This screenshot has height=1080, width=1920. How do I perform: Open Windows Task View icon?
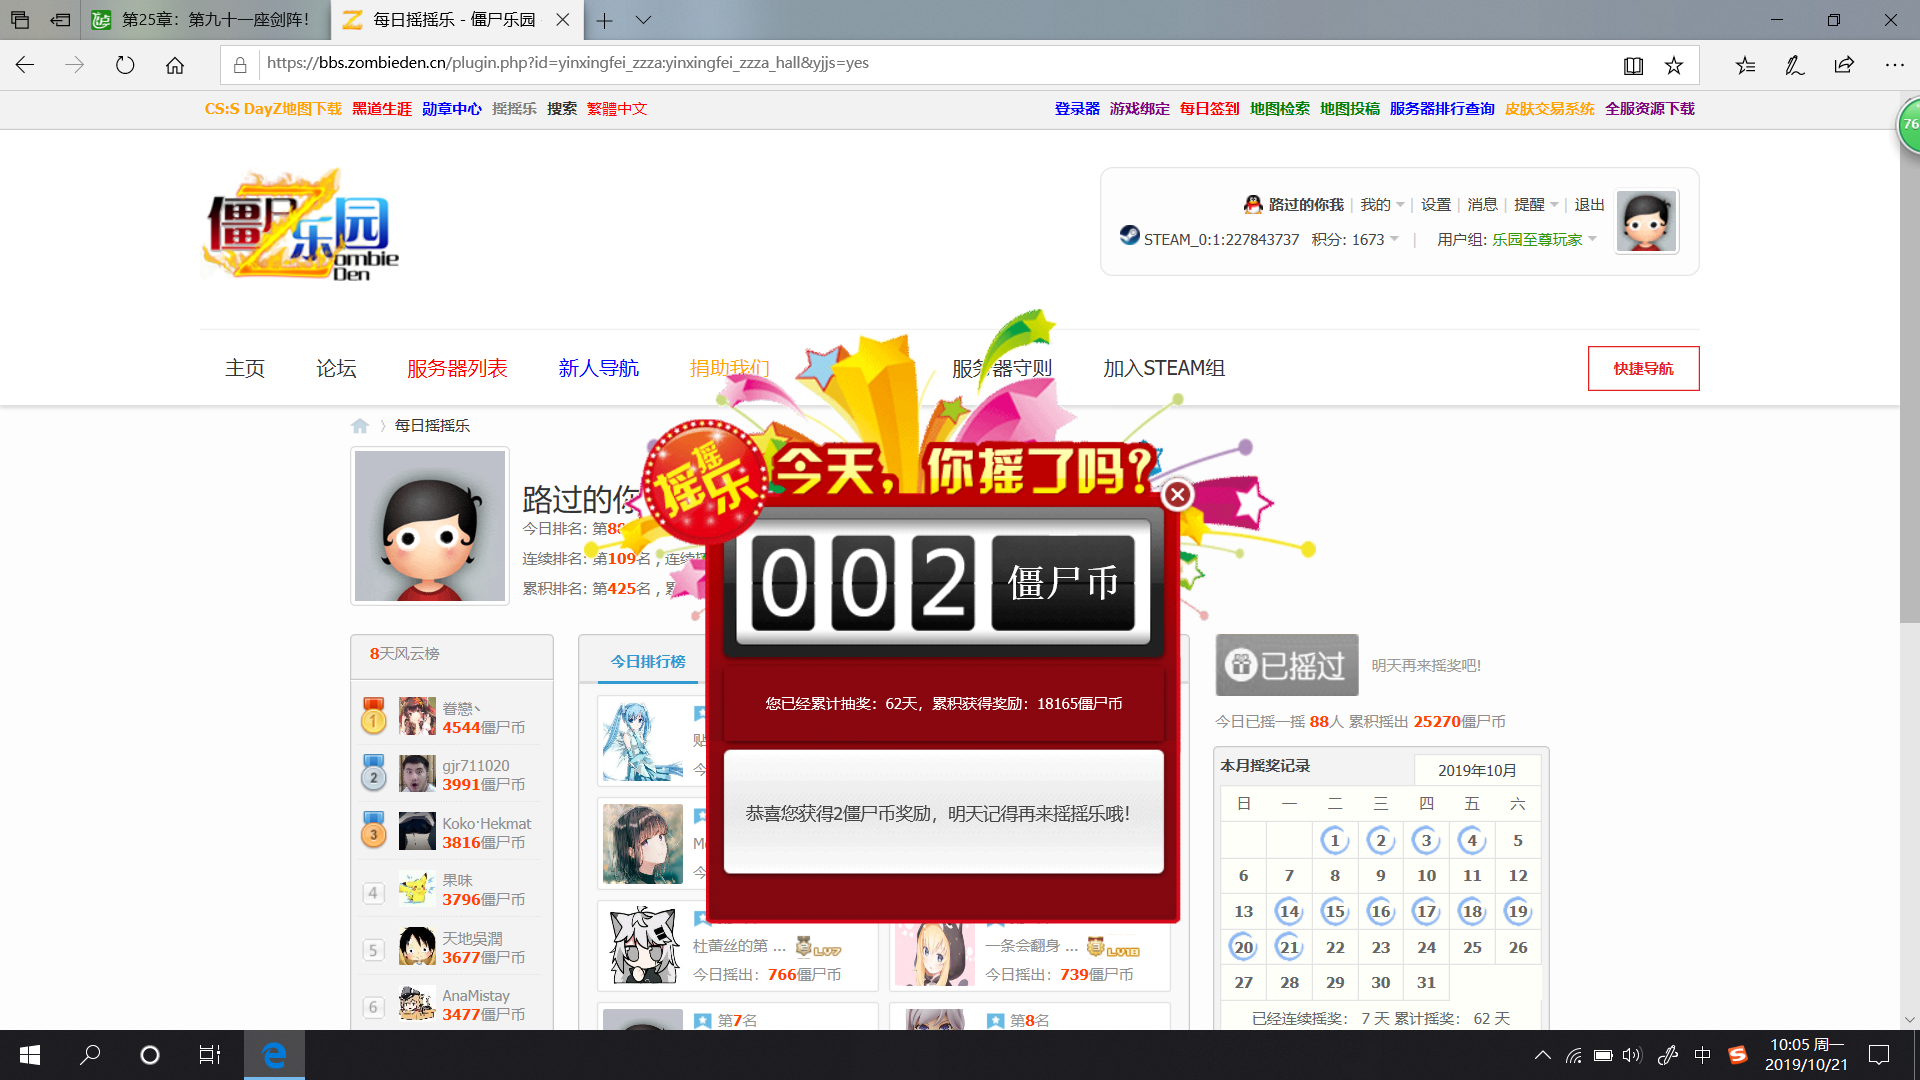pos(209,1054)
